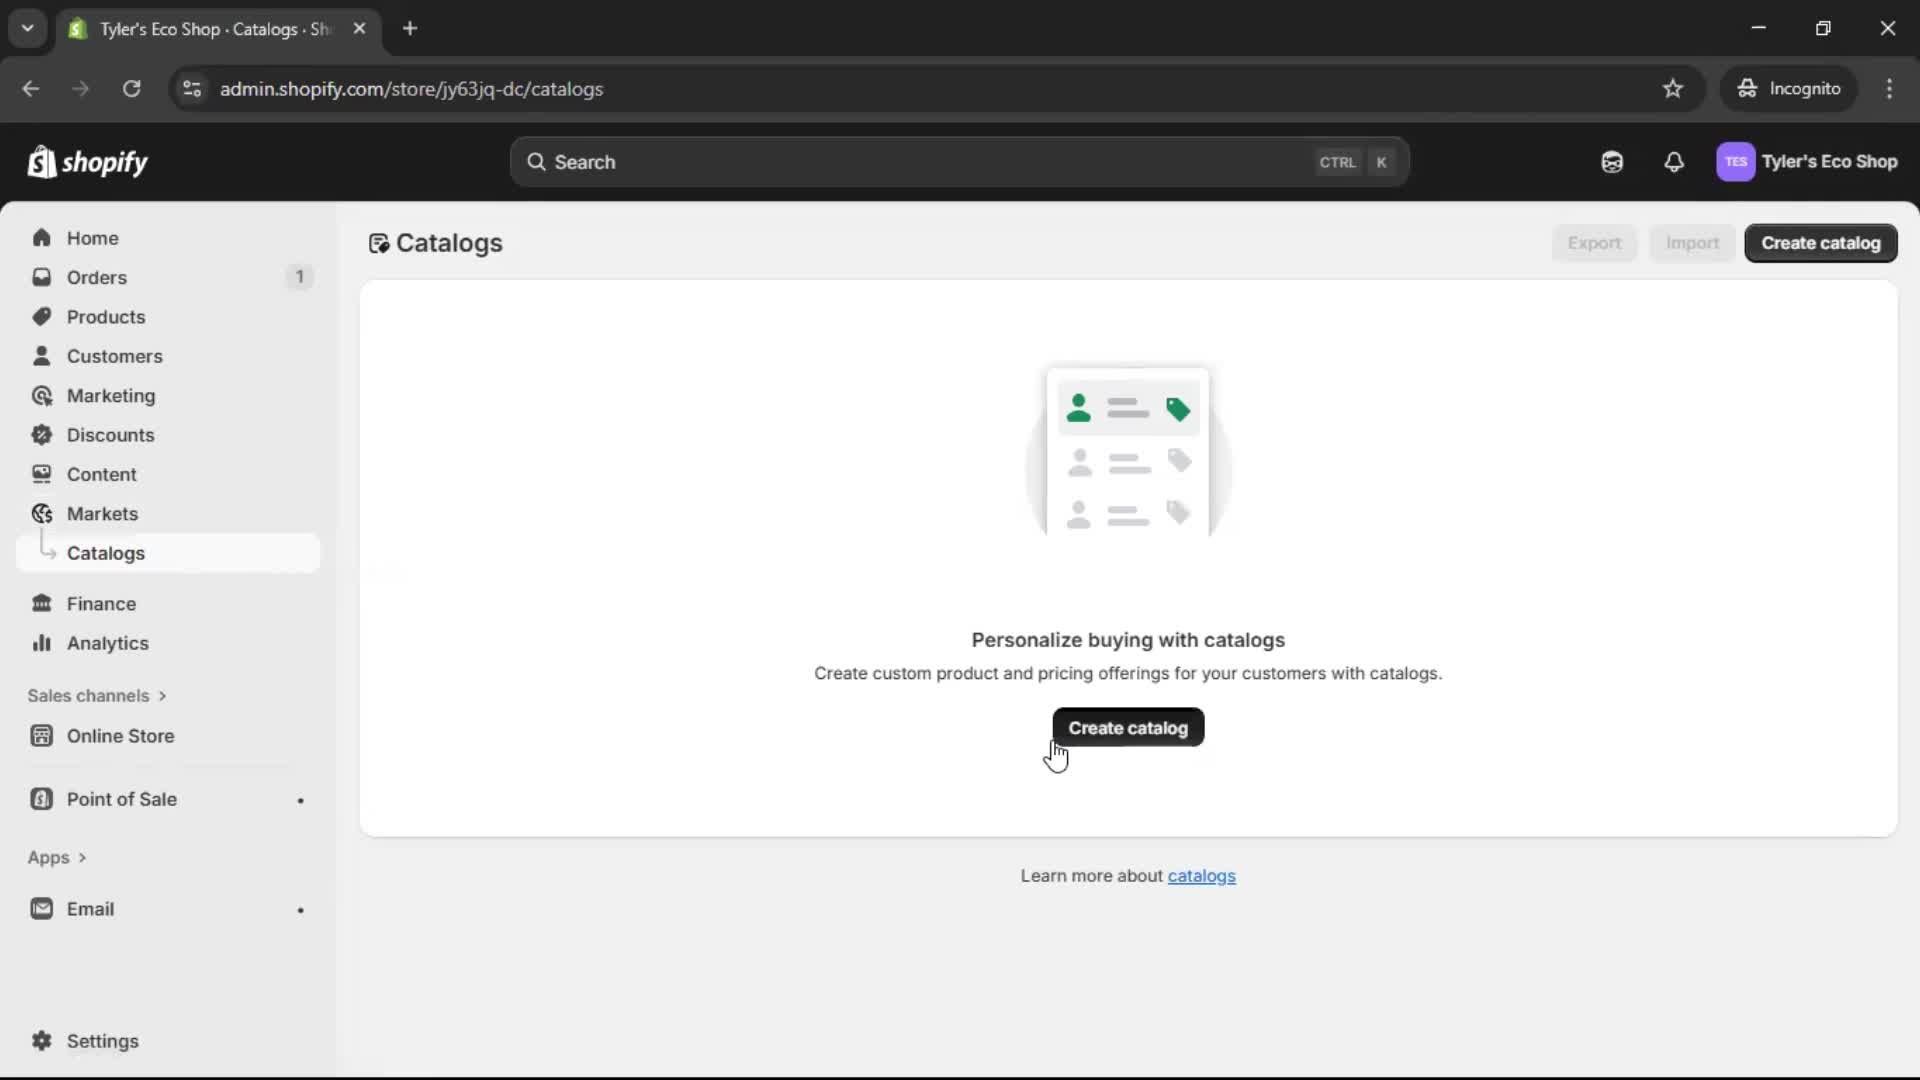This screenshot has height=1080, width=1920.
Task: Open the catalogs learn more link
Action: pyautogui.click(x=1202, y=875)
